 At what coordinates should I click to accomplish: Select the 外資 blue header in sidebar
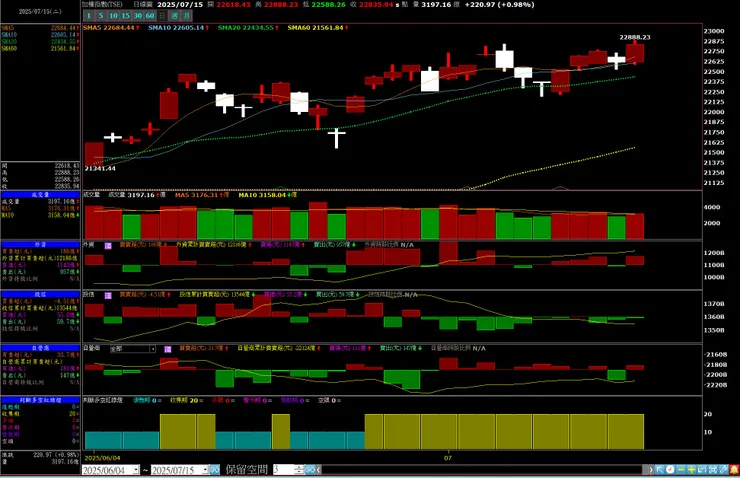[x=41, y=244]
